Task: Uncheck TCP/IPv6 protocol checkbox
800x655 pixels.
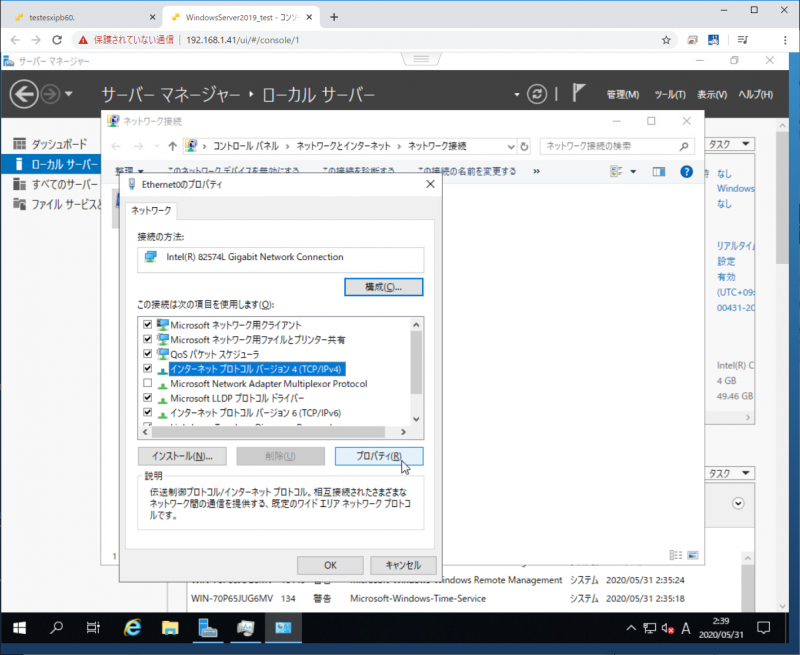Action: pyautogui.click(x=147, y=412)
